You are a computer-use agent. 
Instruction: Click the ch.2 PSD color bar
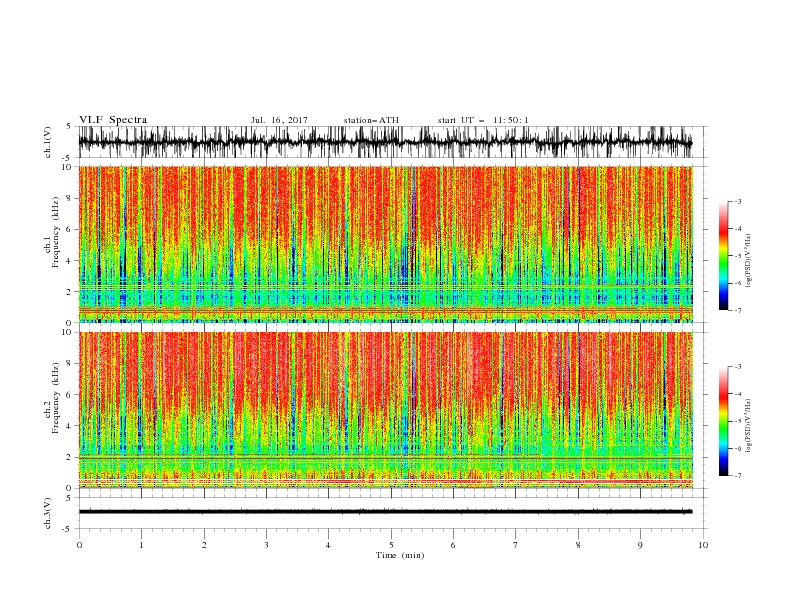(723, 421)
